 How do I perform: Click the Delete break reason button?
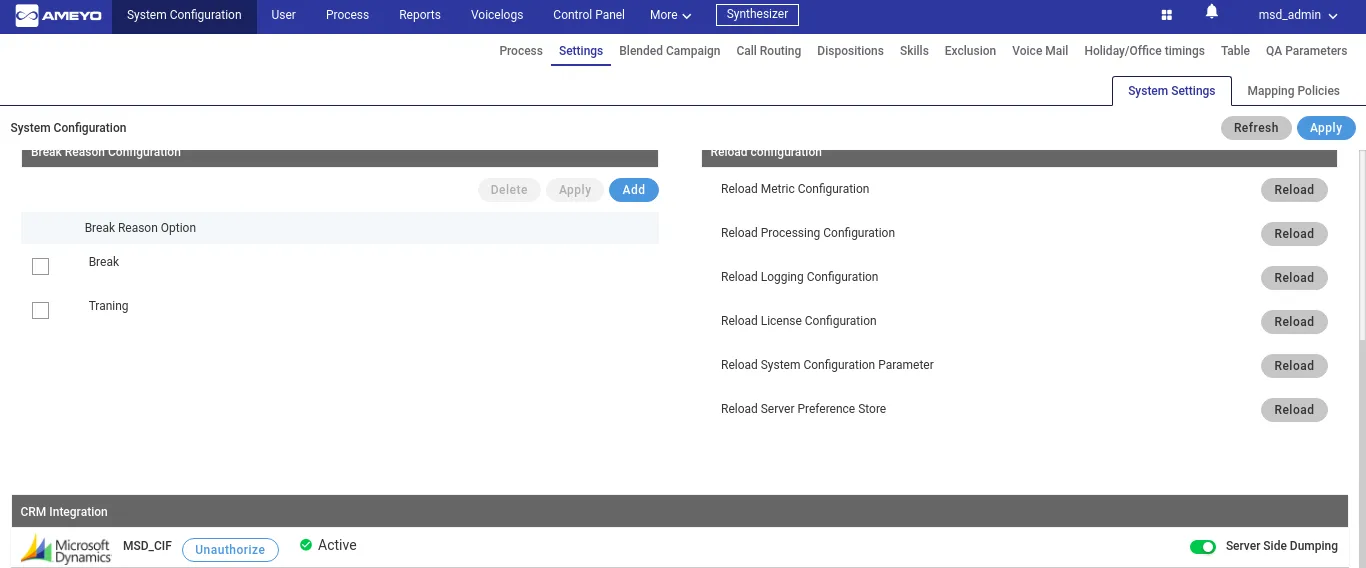pyautogui.click(x=509, y=190)
